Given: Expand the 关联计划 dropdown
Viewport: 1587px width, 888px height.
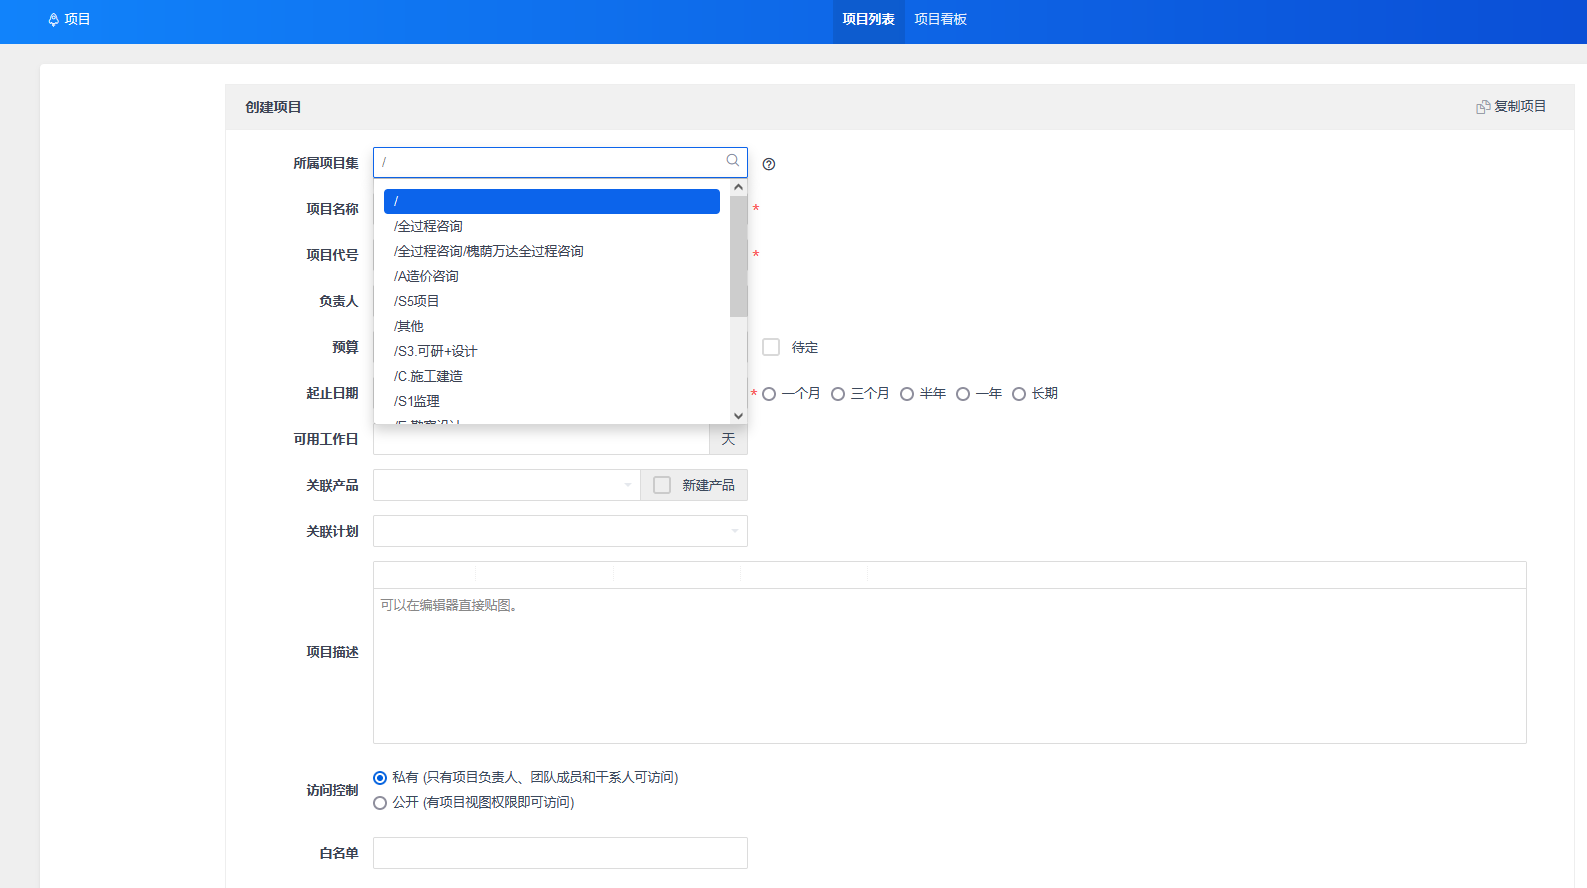Looking at the screenshot, I should pos(560,531).
